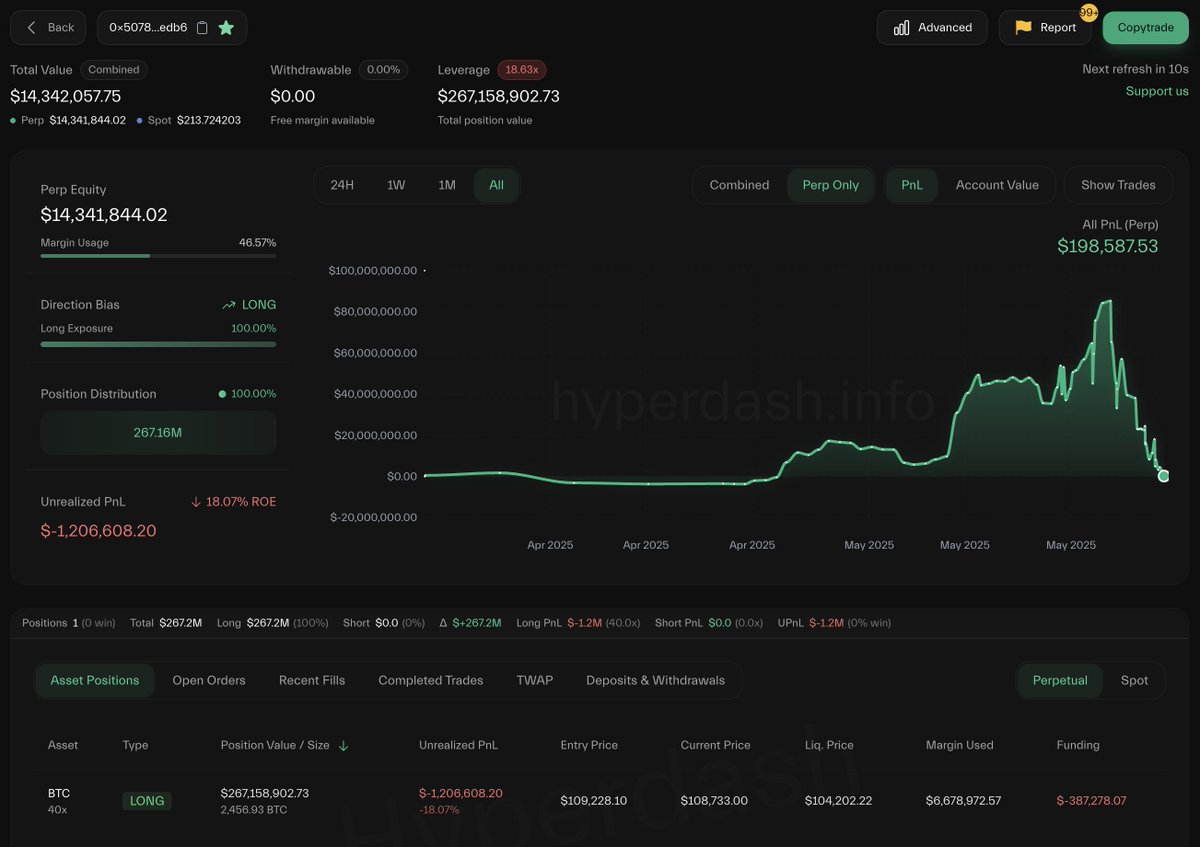Click the Perp green dot legend
The width and height of the screenshot is (1200, 847).
pos(13,120)
